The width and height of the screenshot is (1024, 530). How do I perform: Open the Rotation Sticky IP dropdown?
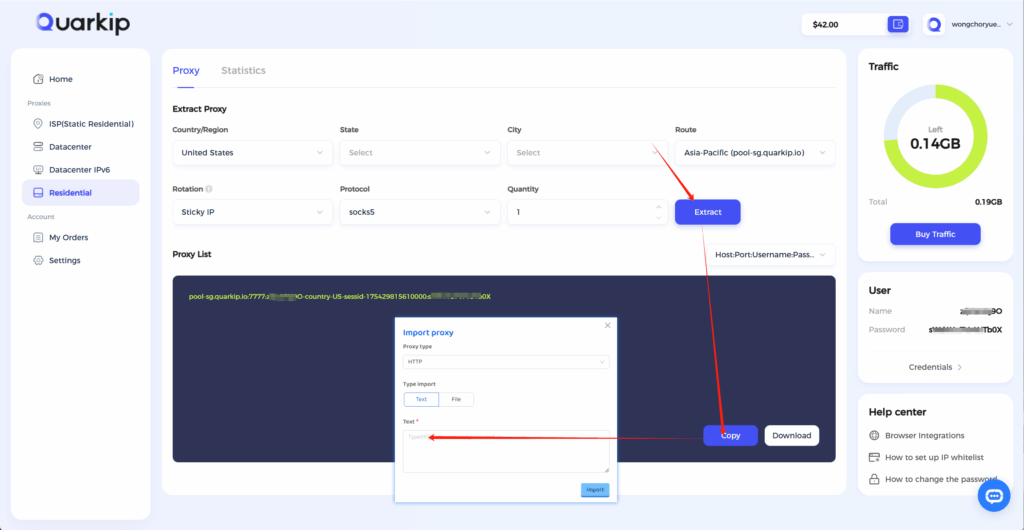pyautogui.click(x=253, y=212)
